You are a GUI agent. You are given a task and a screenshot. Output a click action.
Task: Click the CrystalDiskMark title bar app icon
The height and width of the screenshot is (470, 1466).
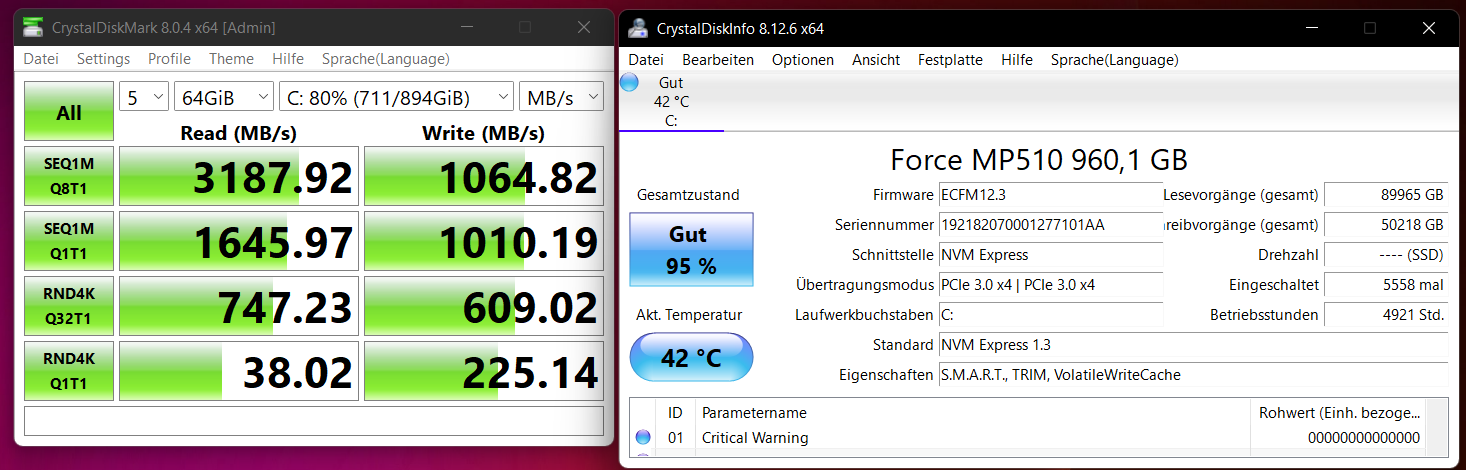(35, 27)
